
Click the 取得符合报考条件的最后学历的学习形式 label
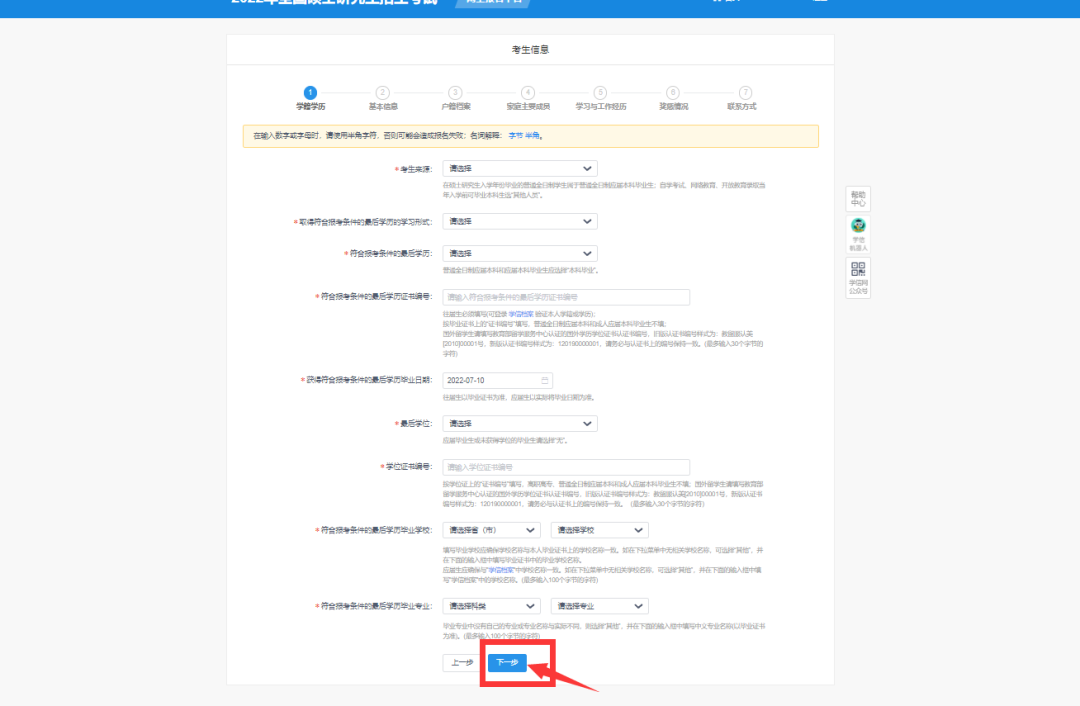365,222
